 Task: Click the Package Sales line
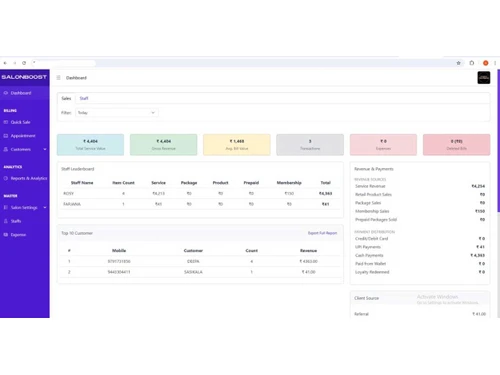click(x=420, y=203)
